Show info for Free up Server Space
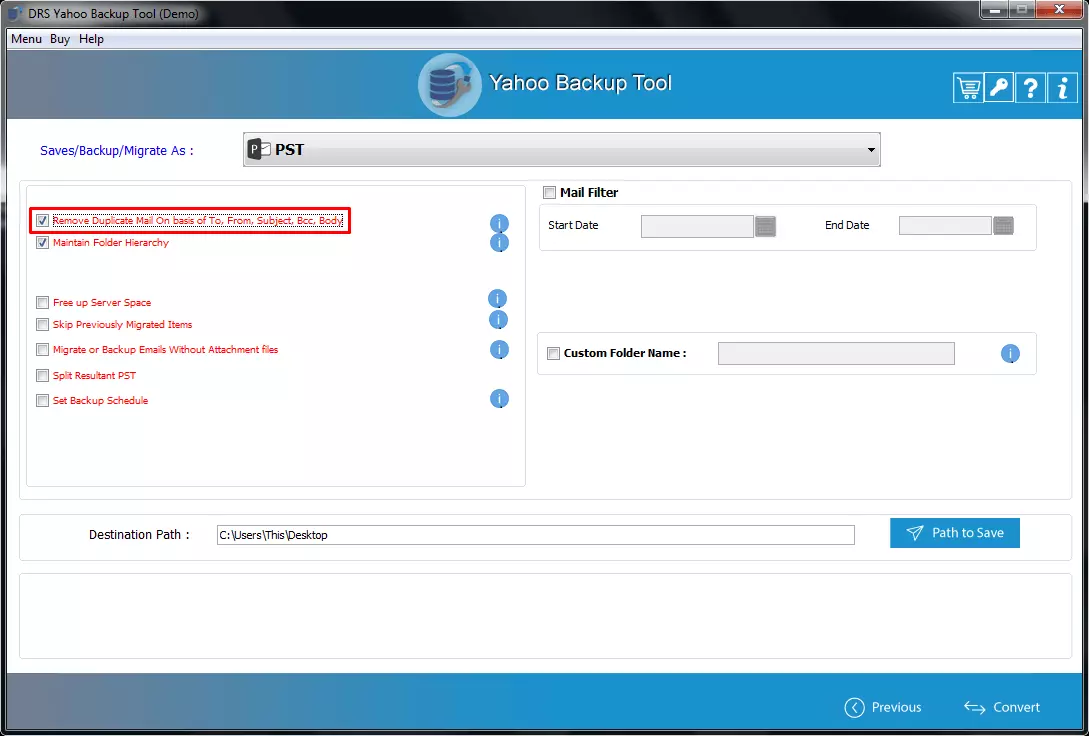The width and height of the screenshot is (1089, 736). pyautogui.click(x=497, y=299)
